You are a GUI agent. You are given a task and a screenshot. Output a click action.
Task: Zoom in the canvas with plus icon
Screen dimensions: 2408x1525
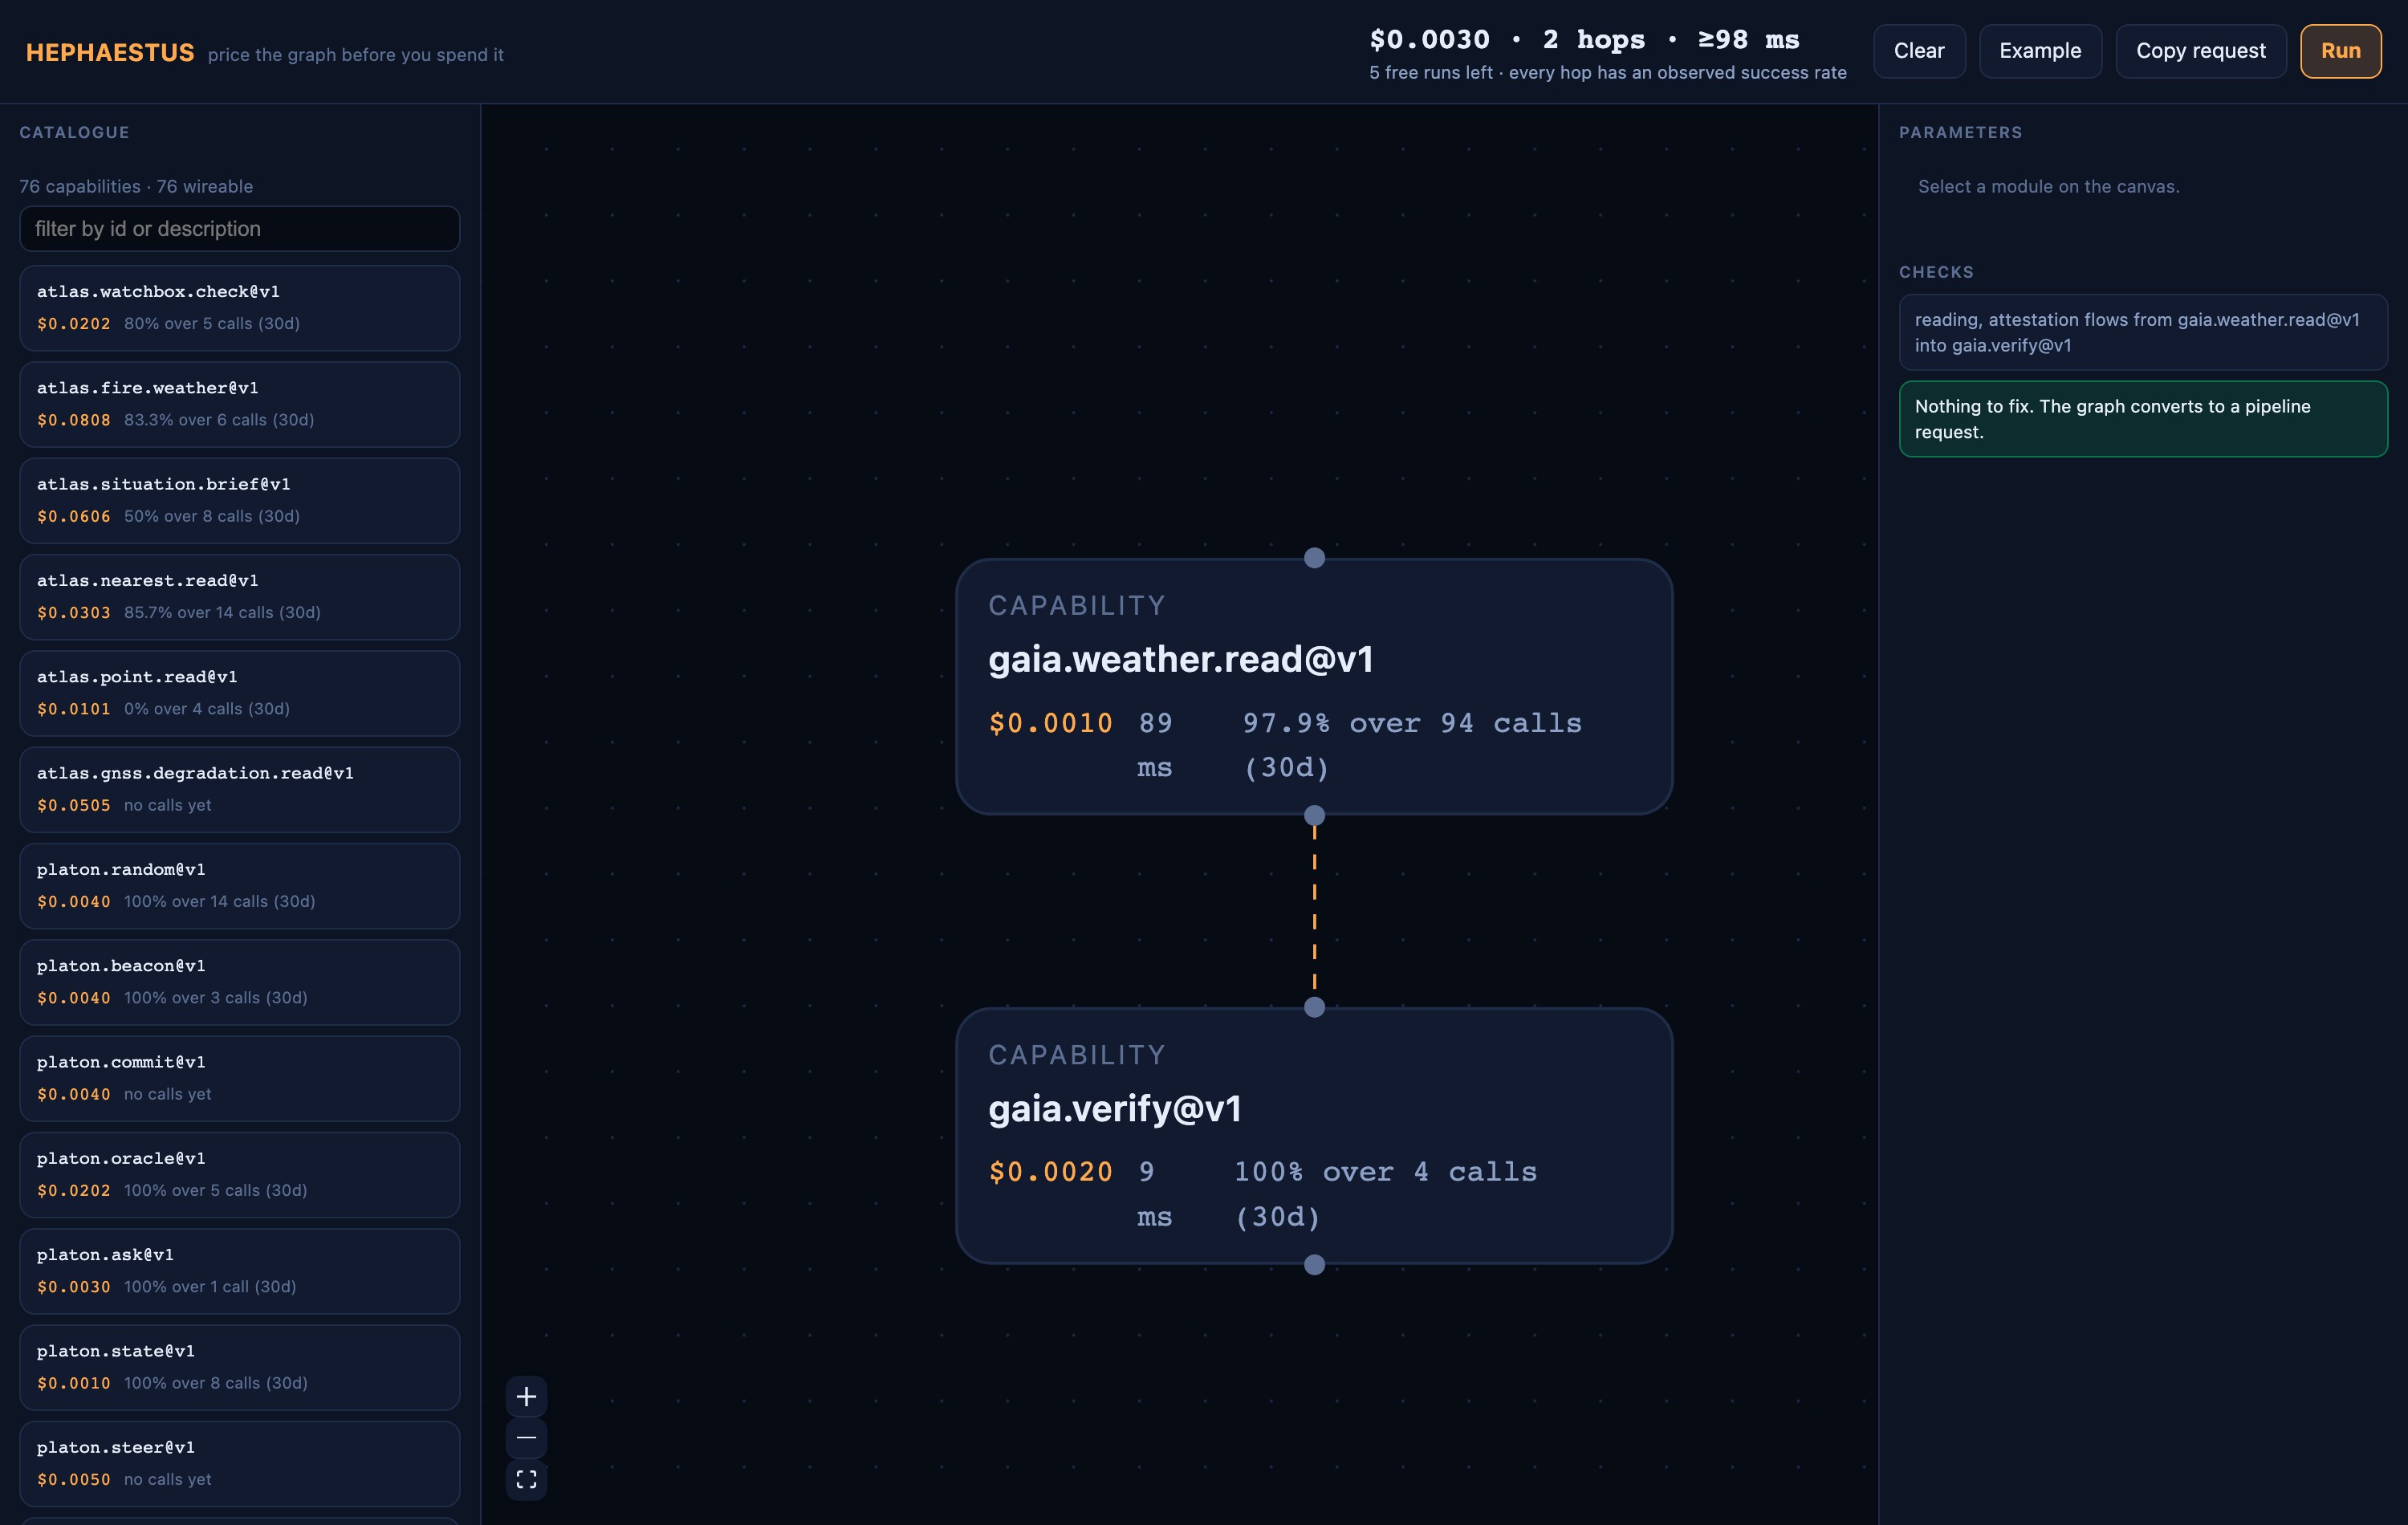[x=526, y=1396]
